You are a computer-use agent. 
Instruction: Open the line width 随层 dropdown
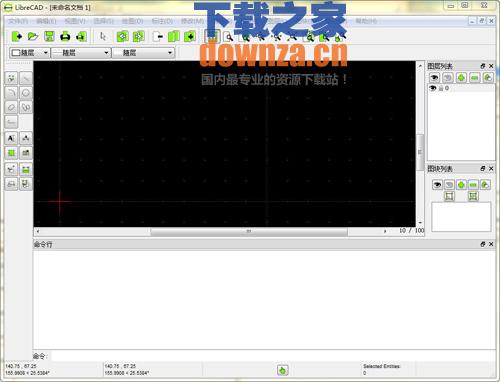(x=81, y=53)
